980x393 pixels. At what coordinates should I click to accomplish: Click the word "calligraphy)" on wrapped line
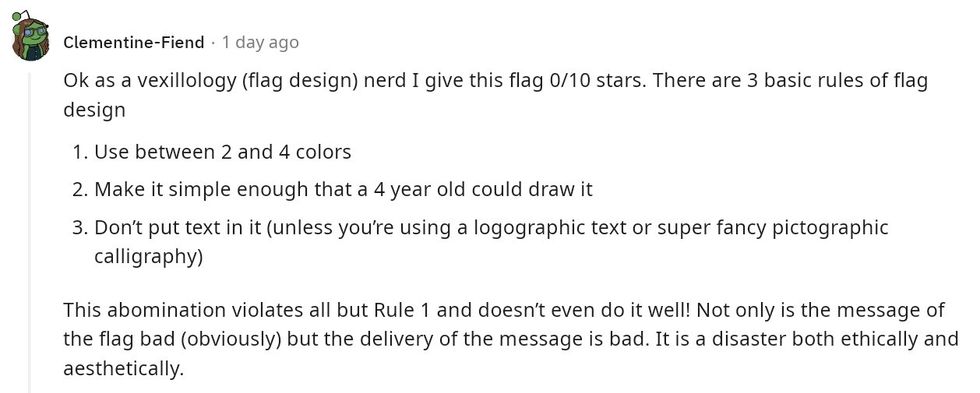pyautogui.click(x=148, y=256)
